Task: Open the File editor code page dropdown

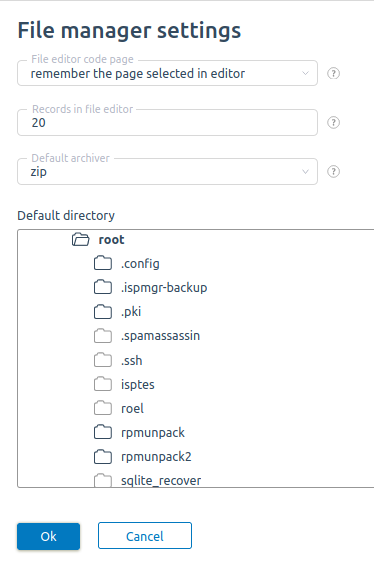Action: [168, 73]
